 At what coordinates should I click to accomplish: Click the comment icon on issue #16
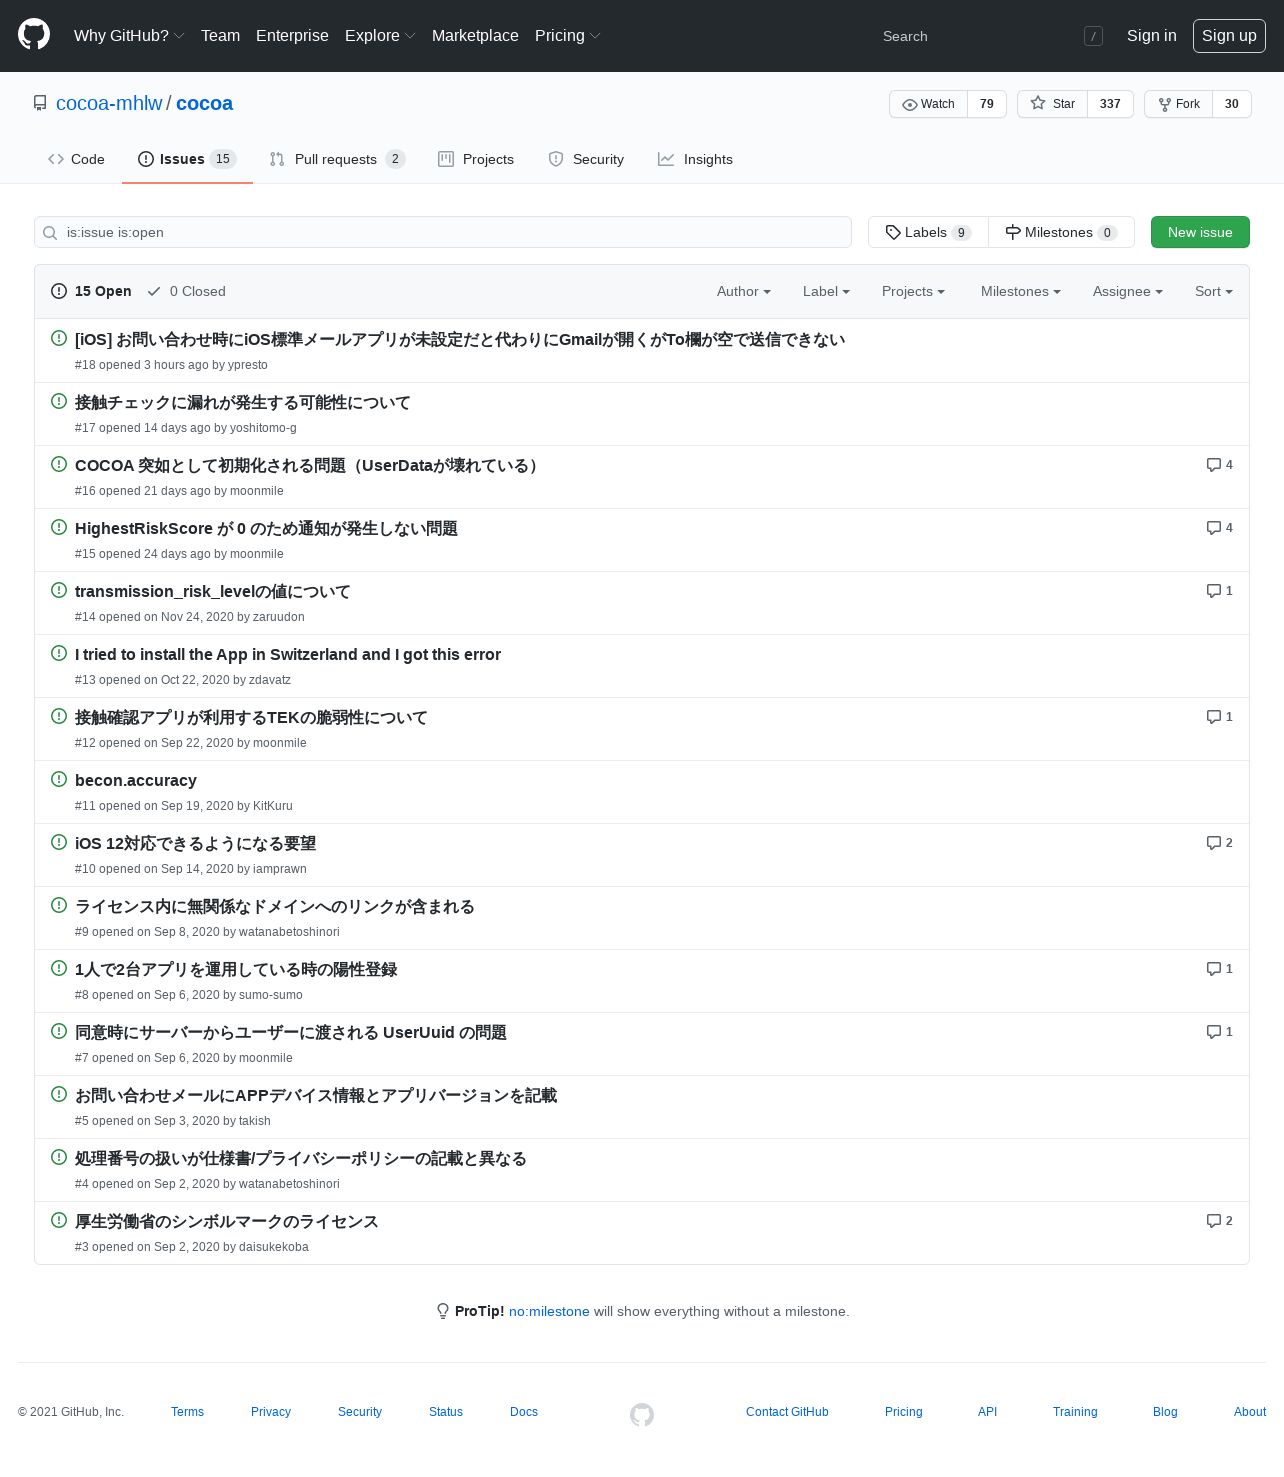(1213, 465)
